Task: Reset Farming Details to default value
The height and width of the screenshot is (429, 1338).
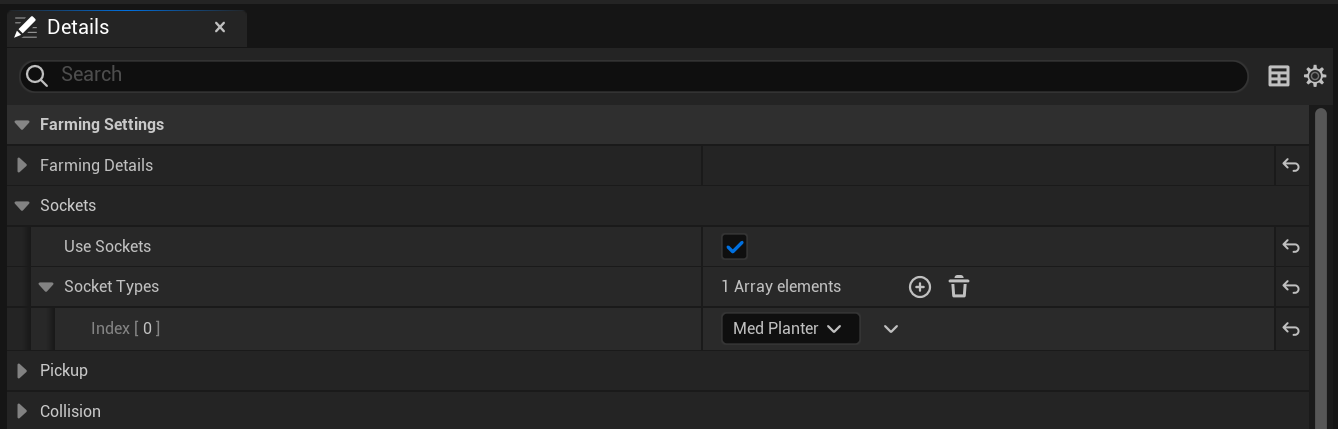Action: tap(1291, 166)
